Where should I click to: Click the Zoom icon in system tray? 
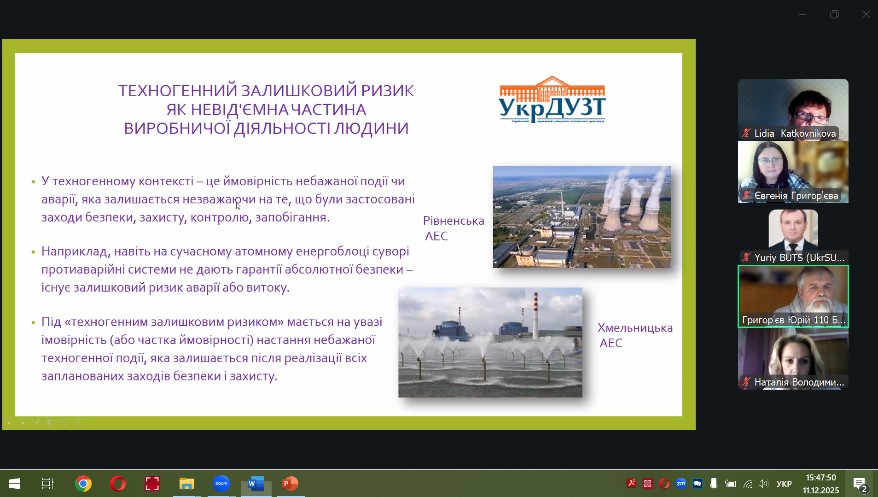tap(680, 484)
